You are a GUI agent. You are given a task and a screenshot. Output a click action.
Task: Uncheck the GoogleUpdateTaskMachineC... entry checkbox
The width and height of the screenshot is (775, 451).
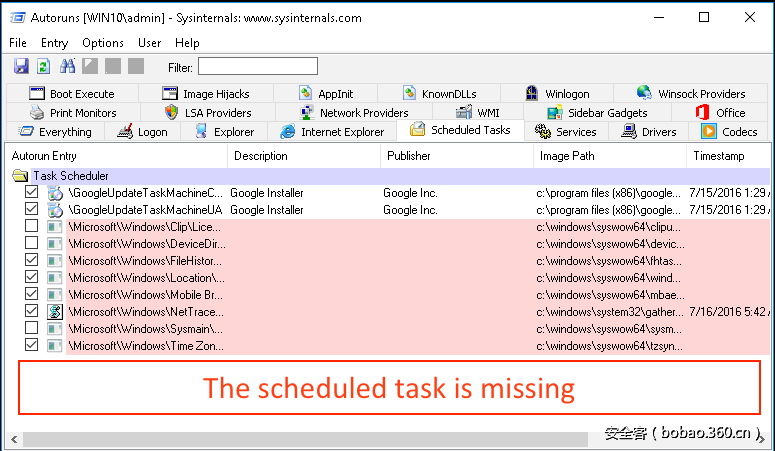32,193
